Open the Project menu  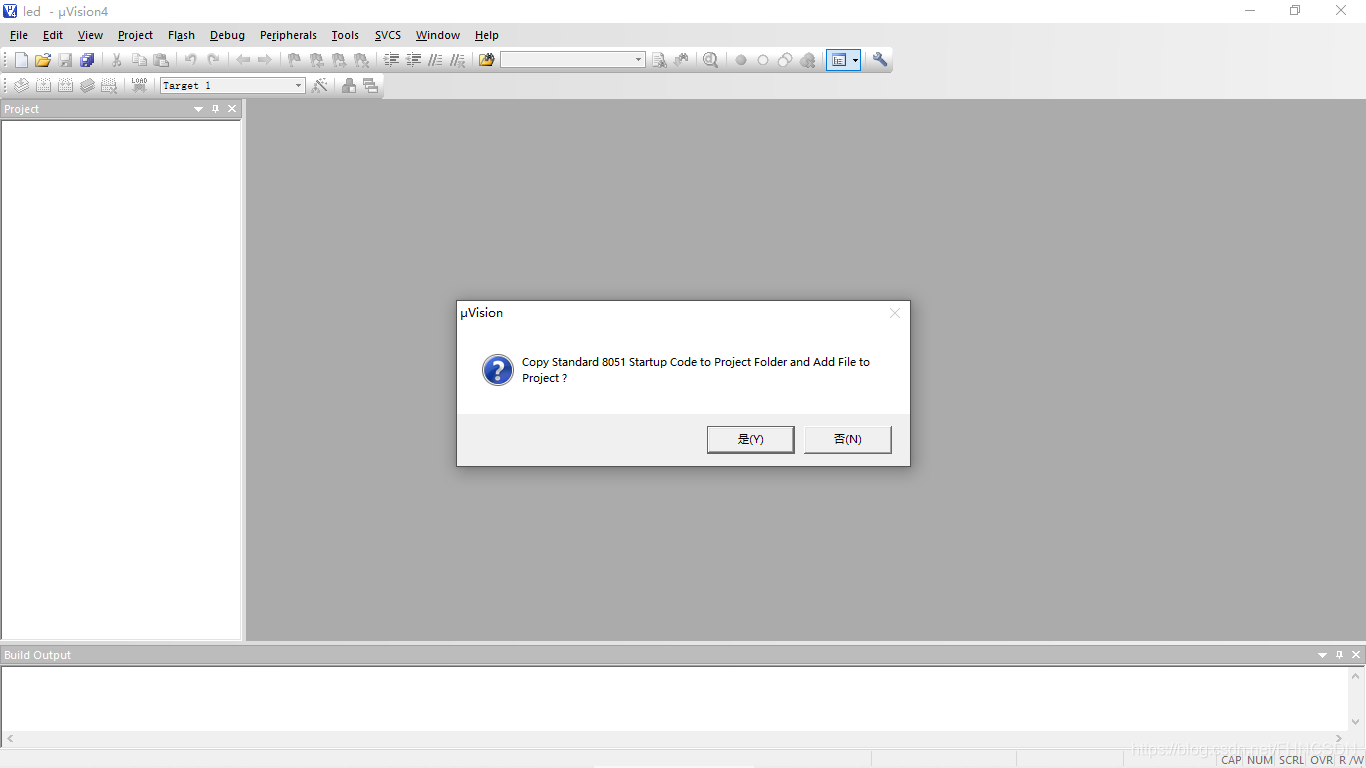135,35
